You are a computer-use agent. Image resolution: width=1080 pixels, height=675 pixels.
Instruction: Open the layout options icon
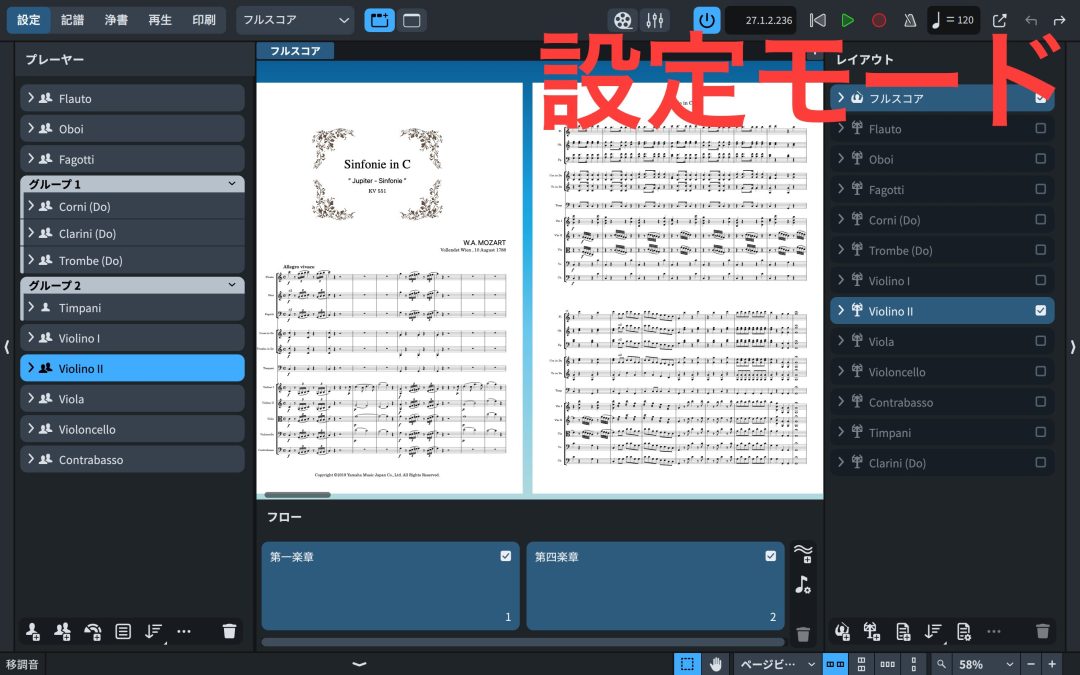pos(964,631)
